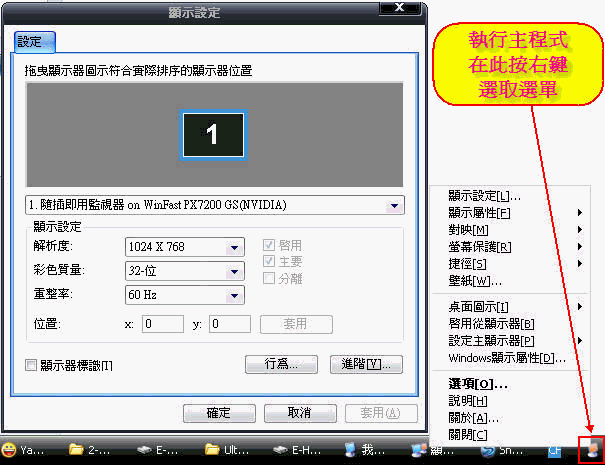
Task: Click the '2-...' folder taskbar item
Action: [x=90, y=450]
